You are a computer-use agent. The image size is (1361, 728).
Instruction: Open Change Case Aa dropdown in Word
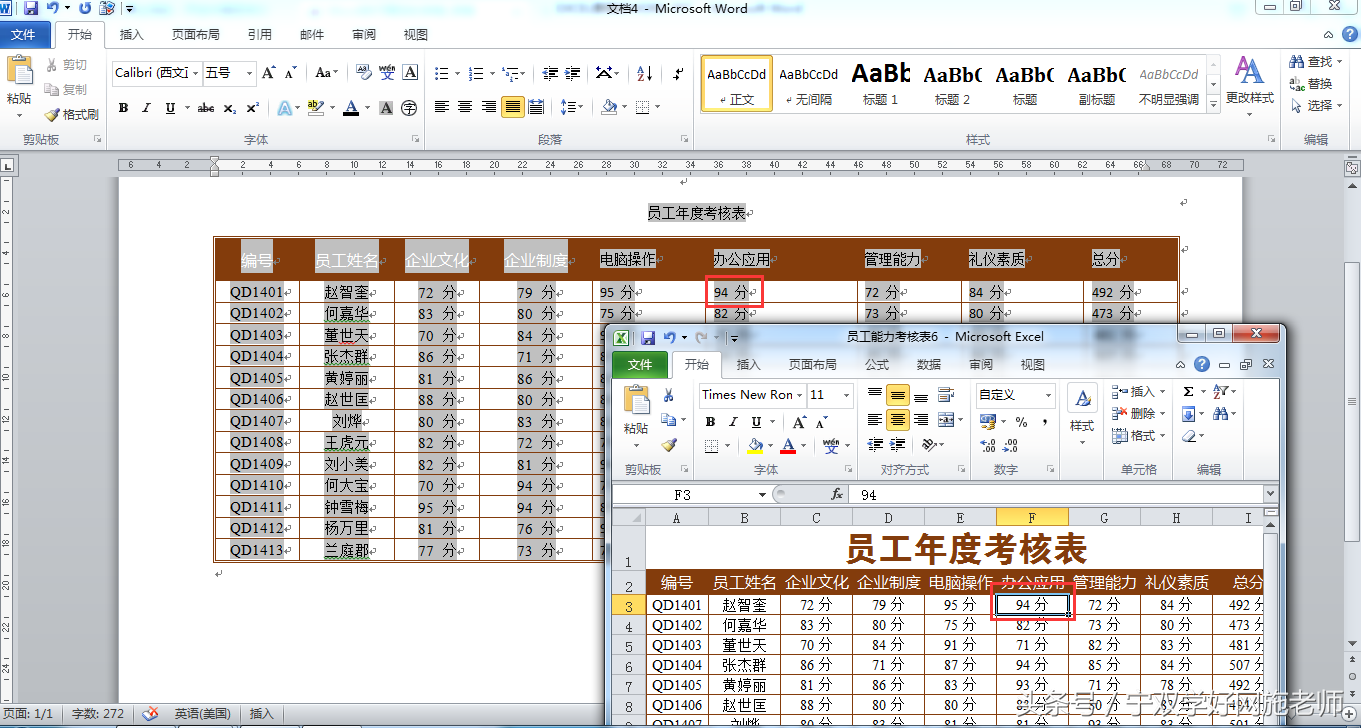[x=326, y=73]
